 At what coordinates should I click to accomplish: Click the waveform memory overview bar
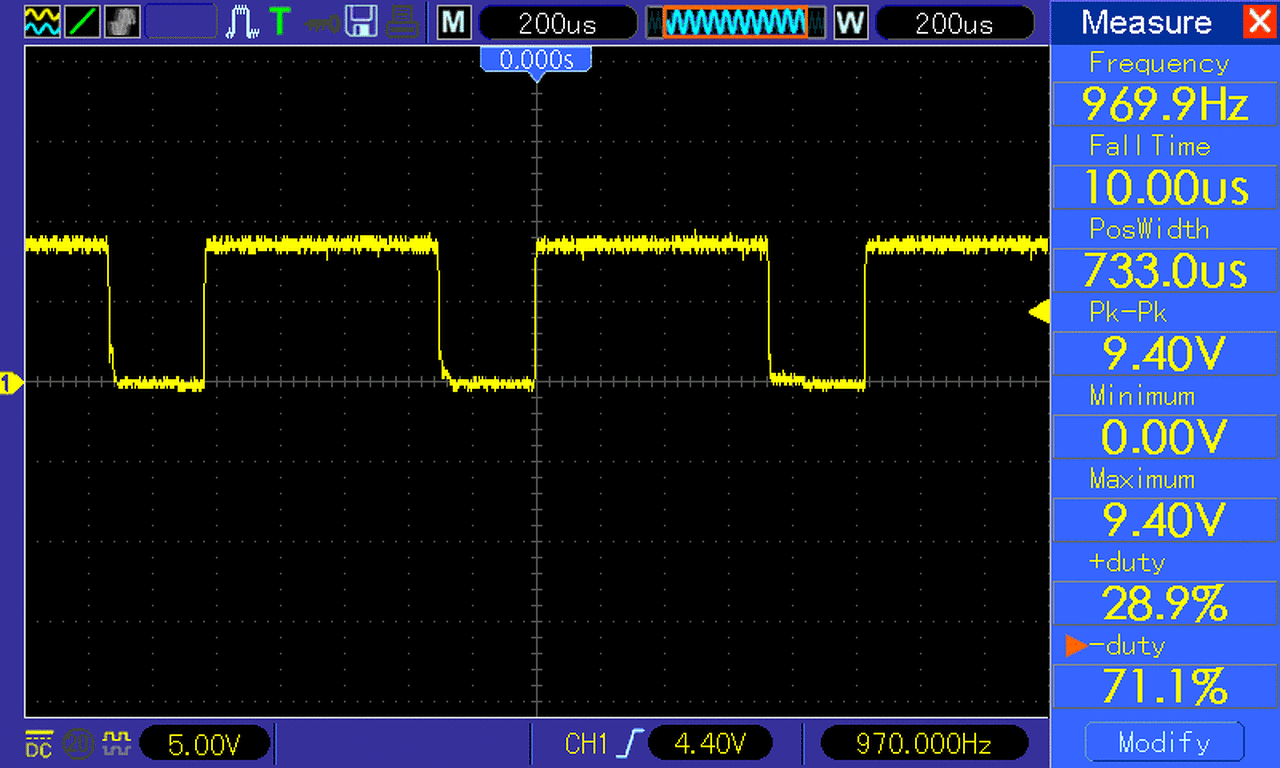pos(736,22)
